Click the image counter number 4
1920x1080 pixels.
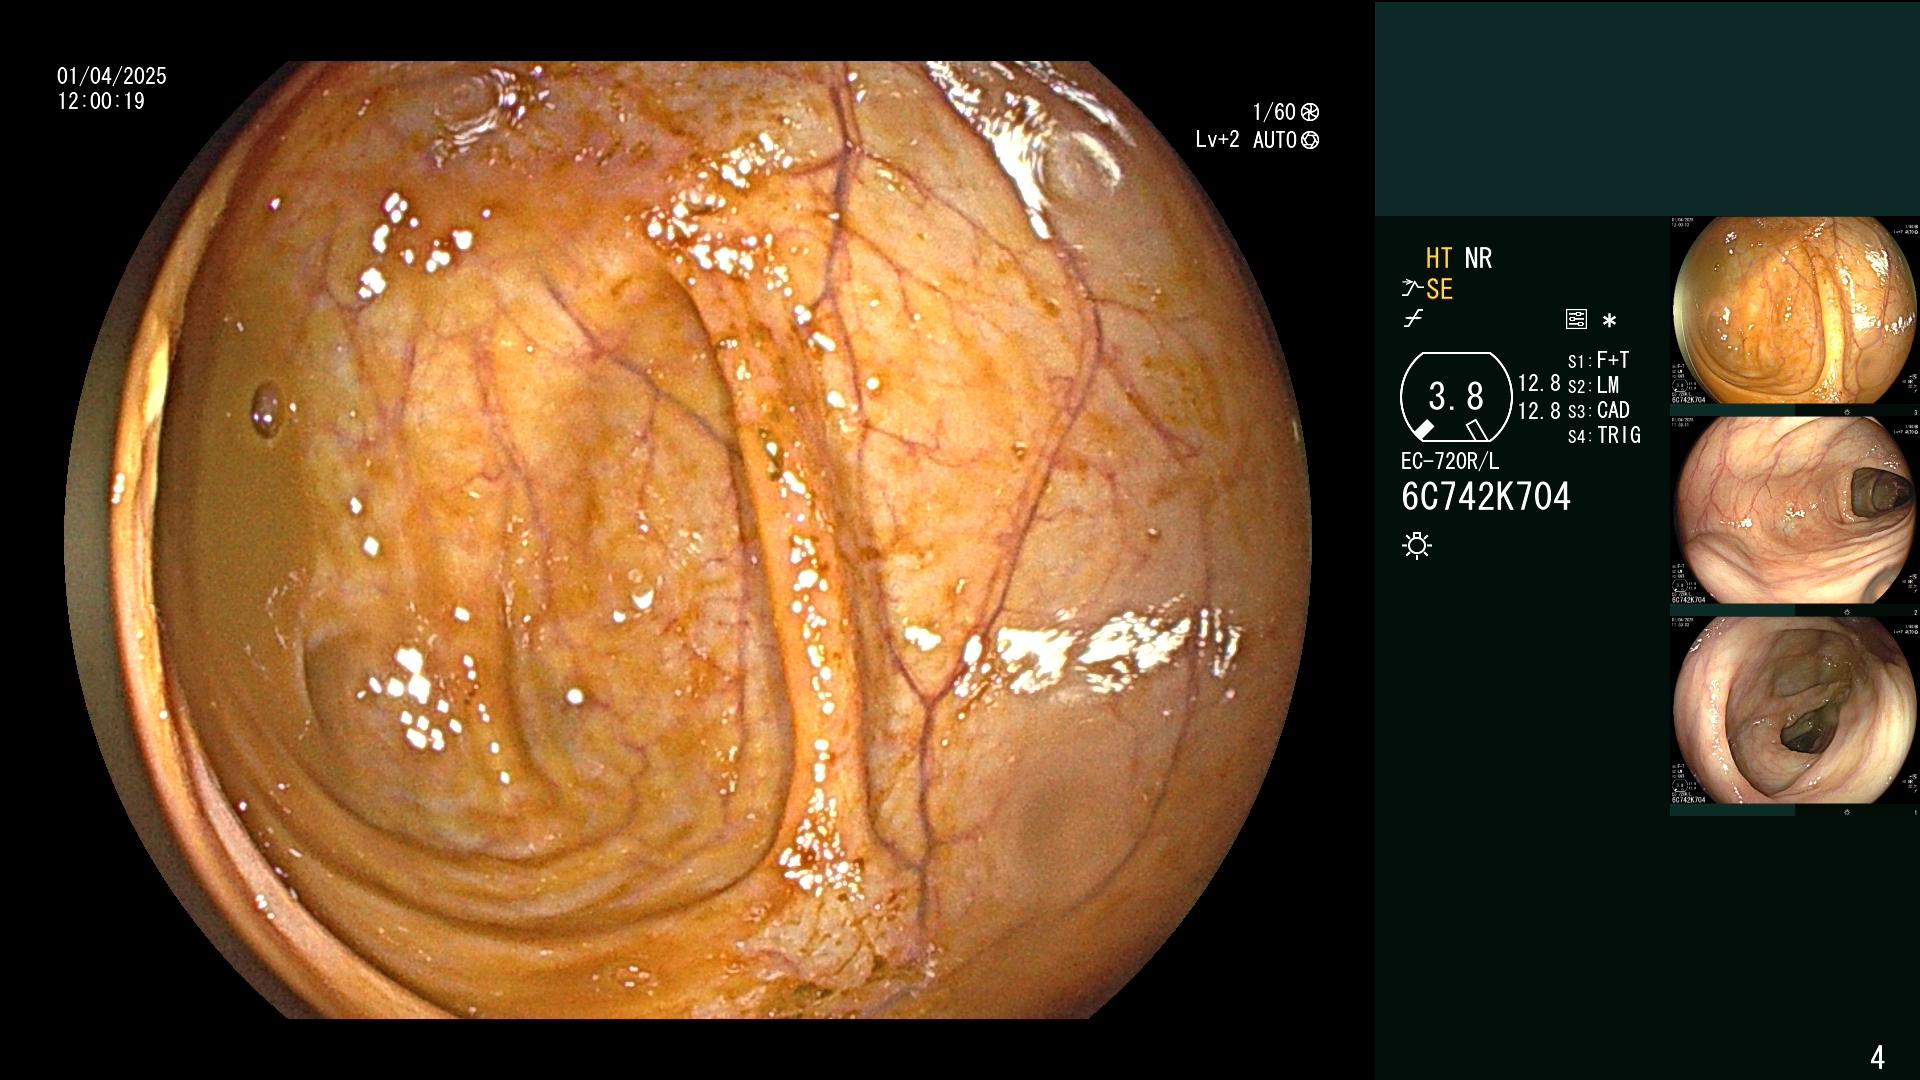pos(1877,1057)
